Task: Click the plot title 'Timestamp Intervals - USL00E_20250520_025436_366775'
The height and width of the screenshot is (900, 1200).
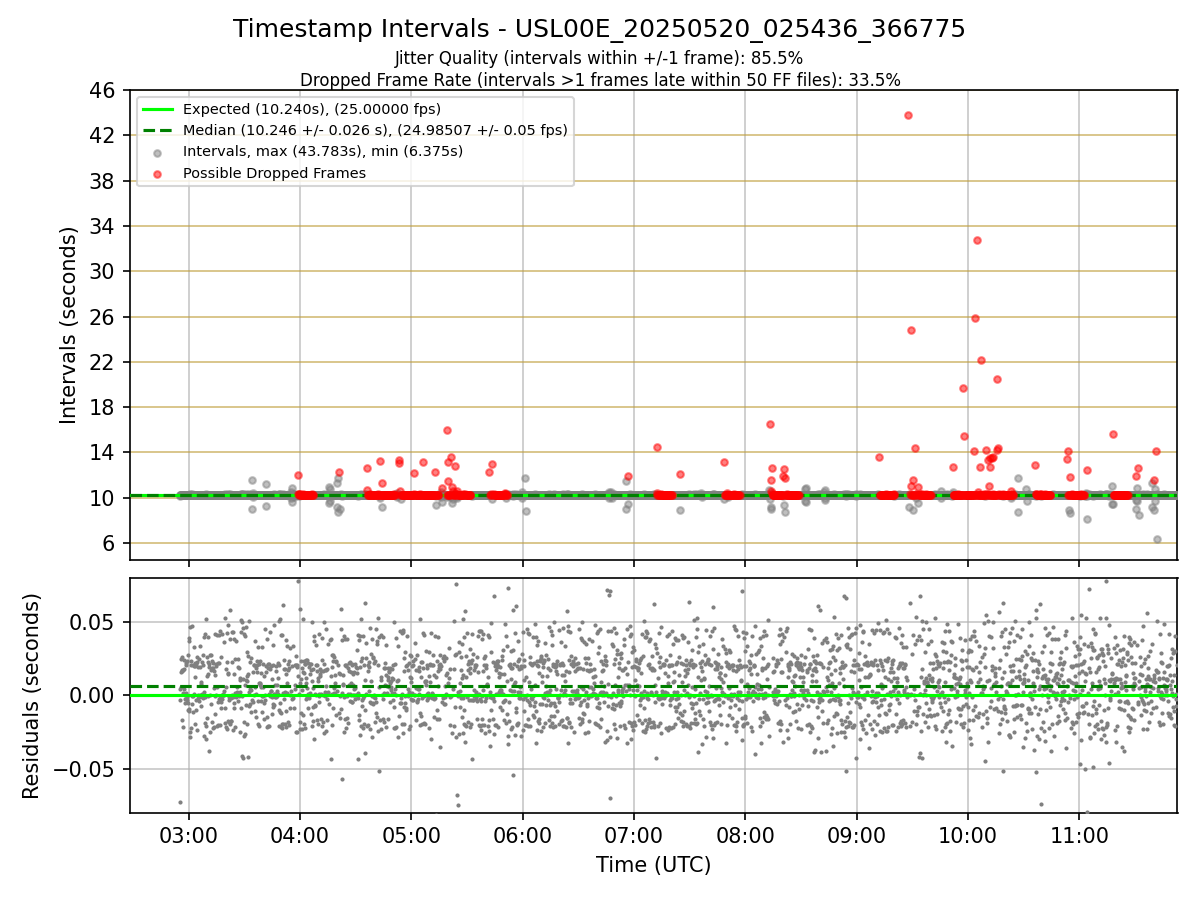Action: click(599, 29)
